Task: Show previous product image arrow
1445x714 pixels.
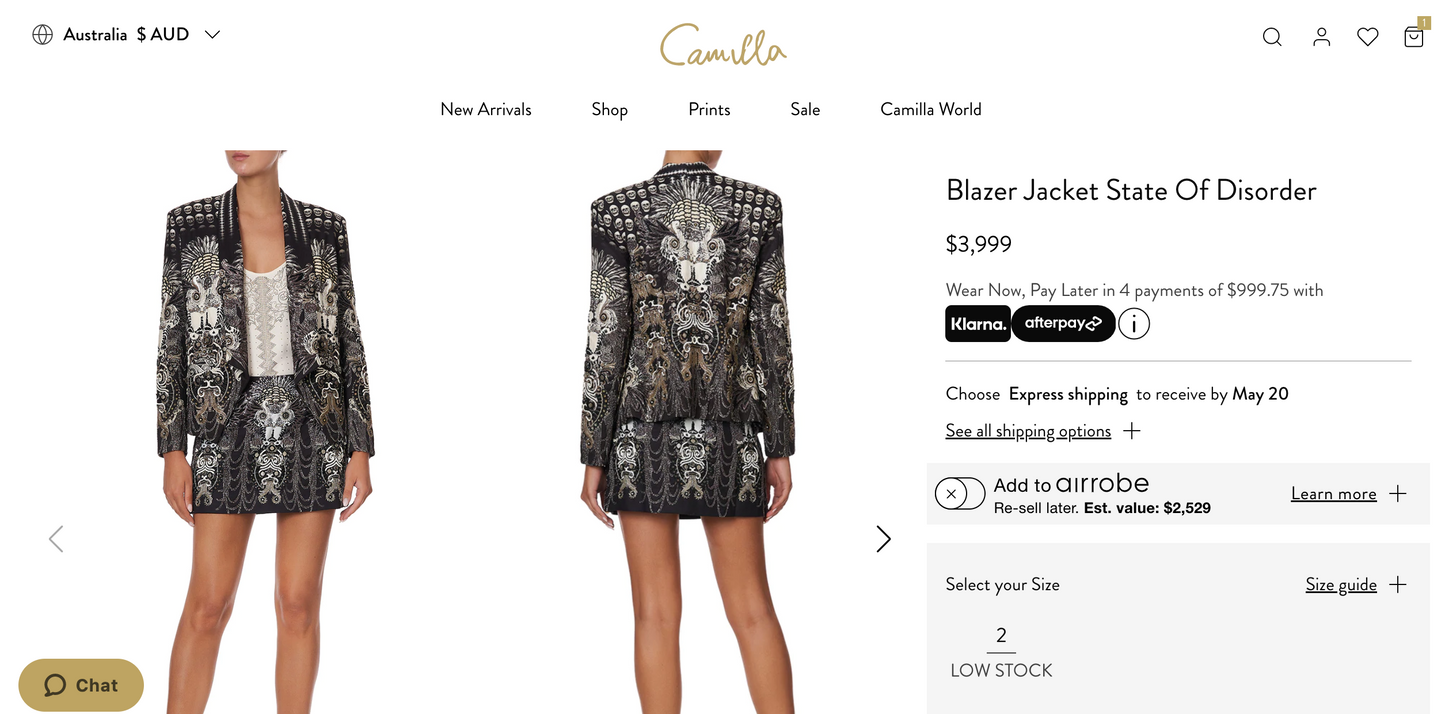Action: 56,539
